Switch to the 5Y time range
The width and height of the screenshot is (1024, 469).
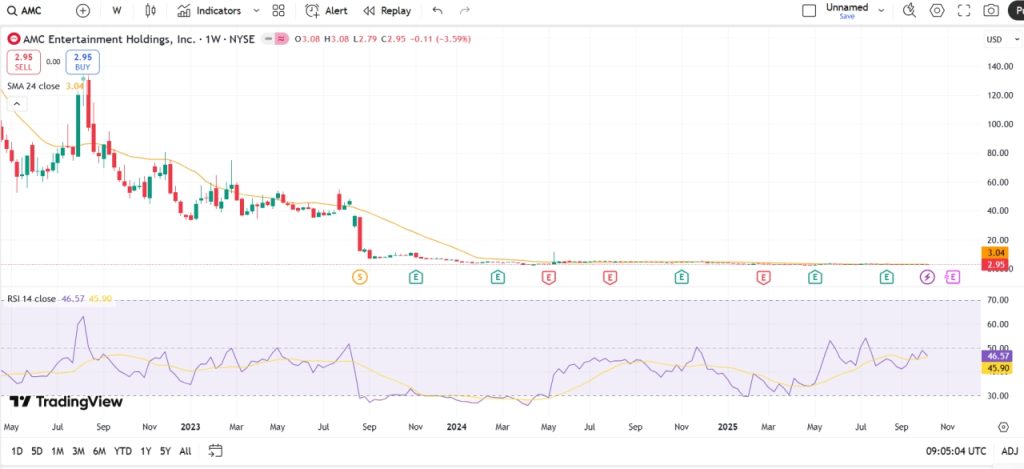click(165, 450)
